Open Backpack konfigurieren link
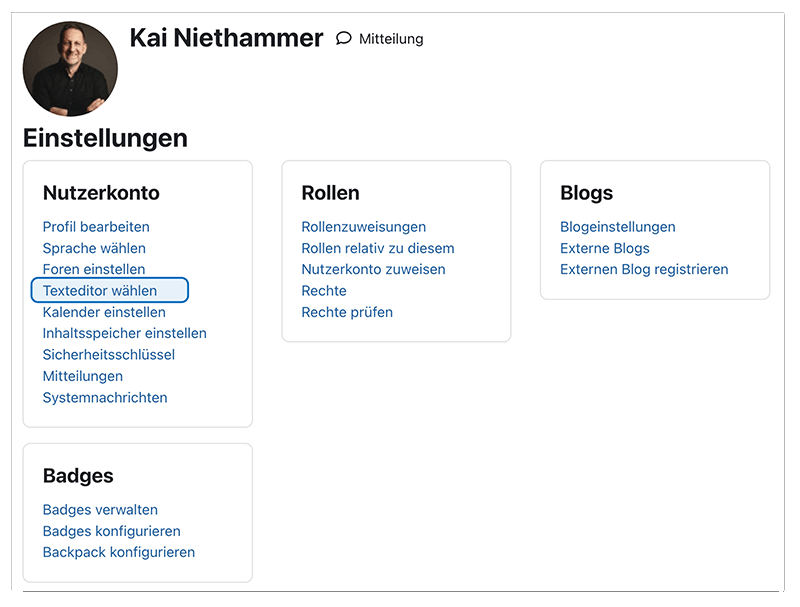 click(119, 552)
